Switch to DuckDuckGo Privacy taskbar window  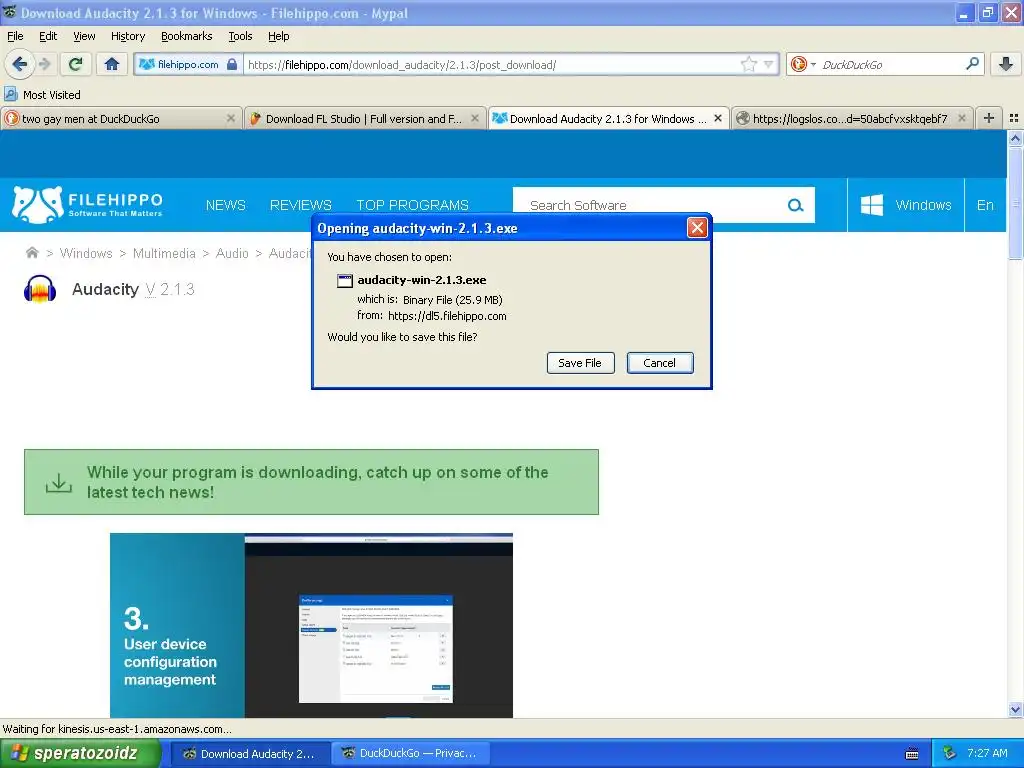coord(409,754)
